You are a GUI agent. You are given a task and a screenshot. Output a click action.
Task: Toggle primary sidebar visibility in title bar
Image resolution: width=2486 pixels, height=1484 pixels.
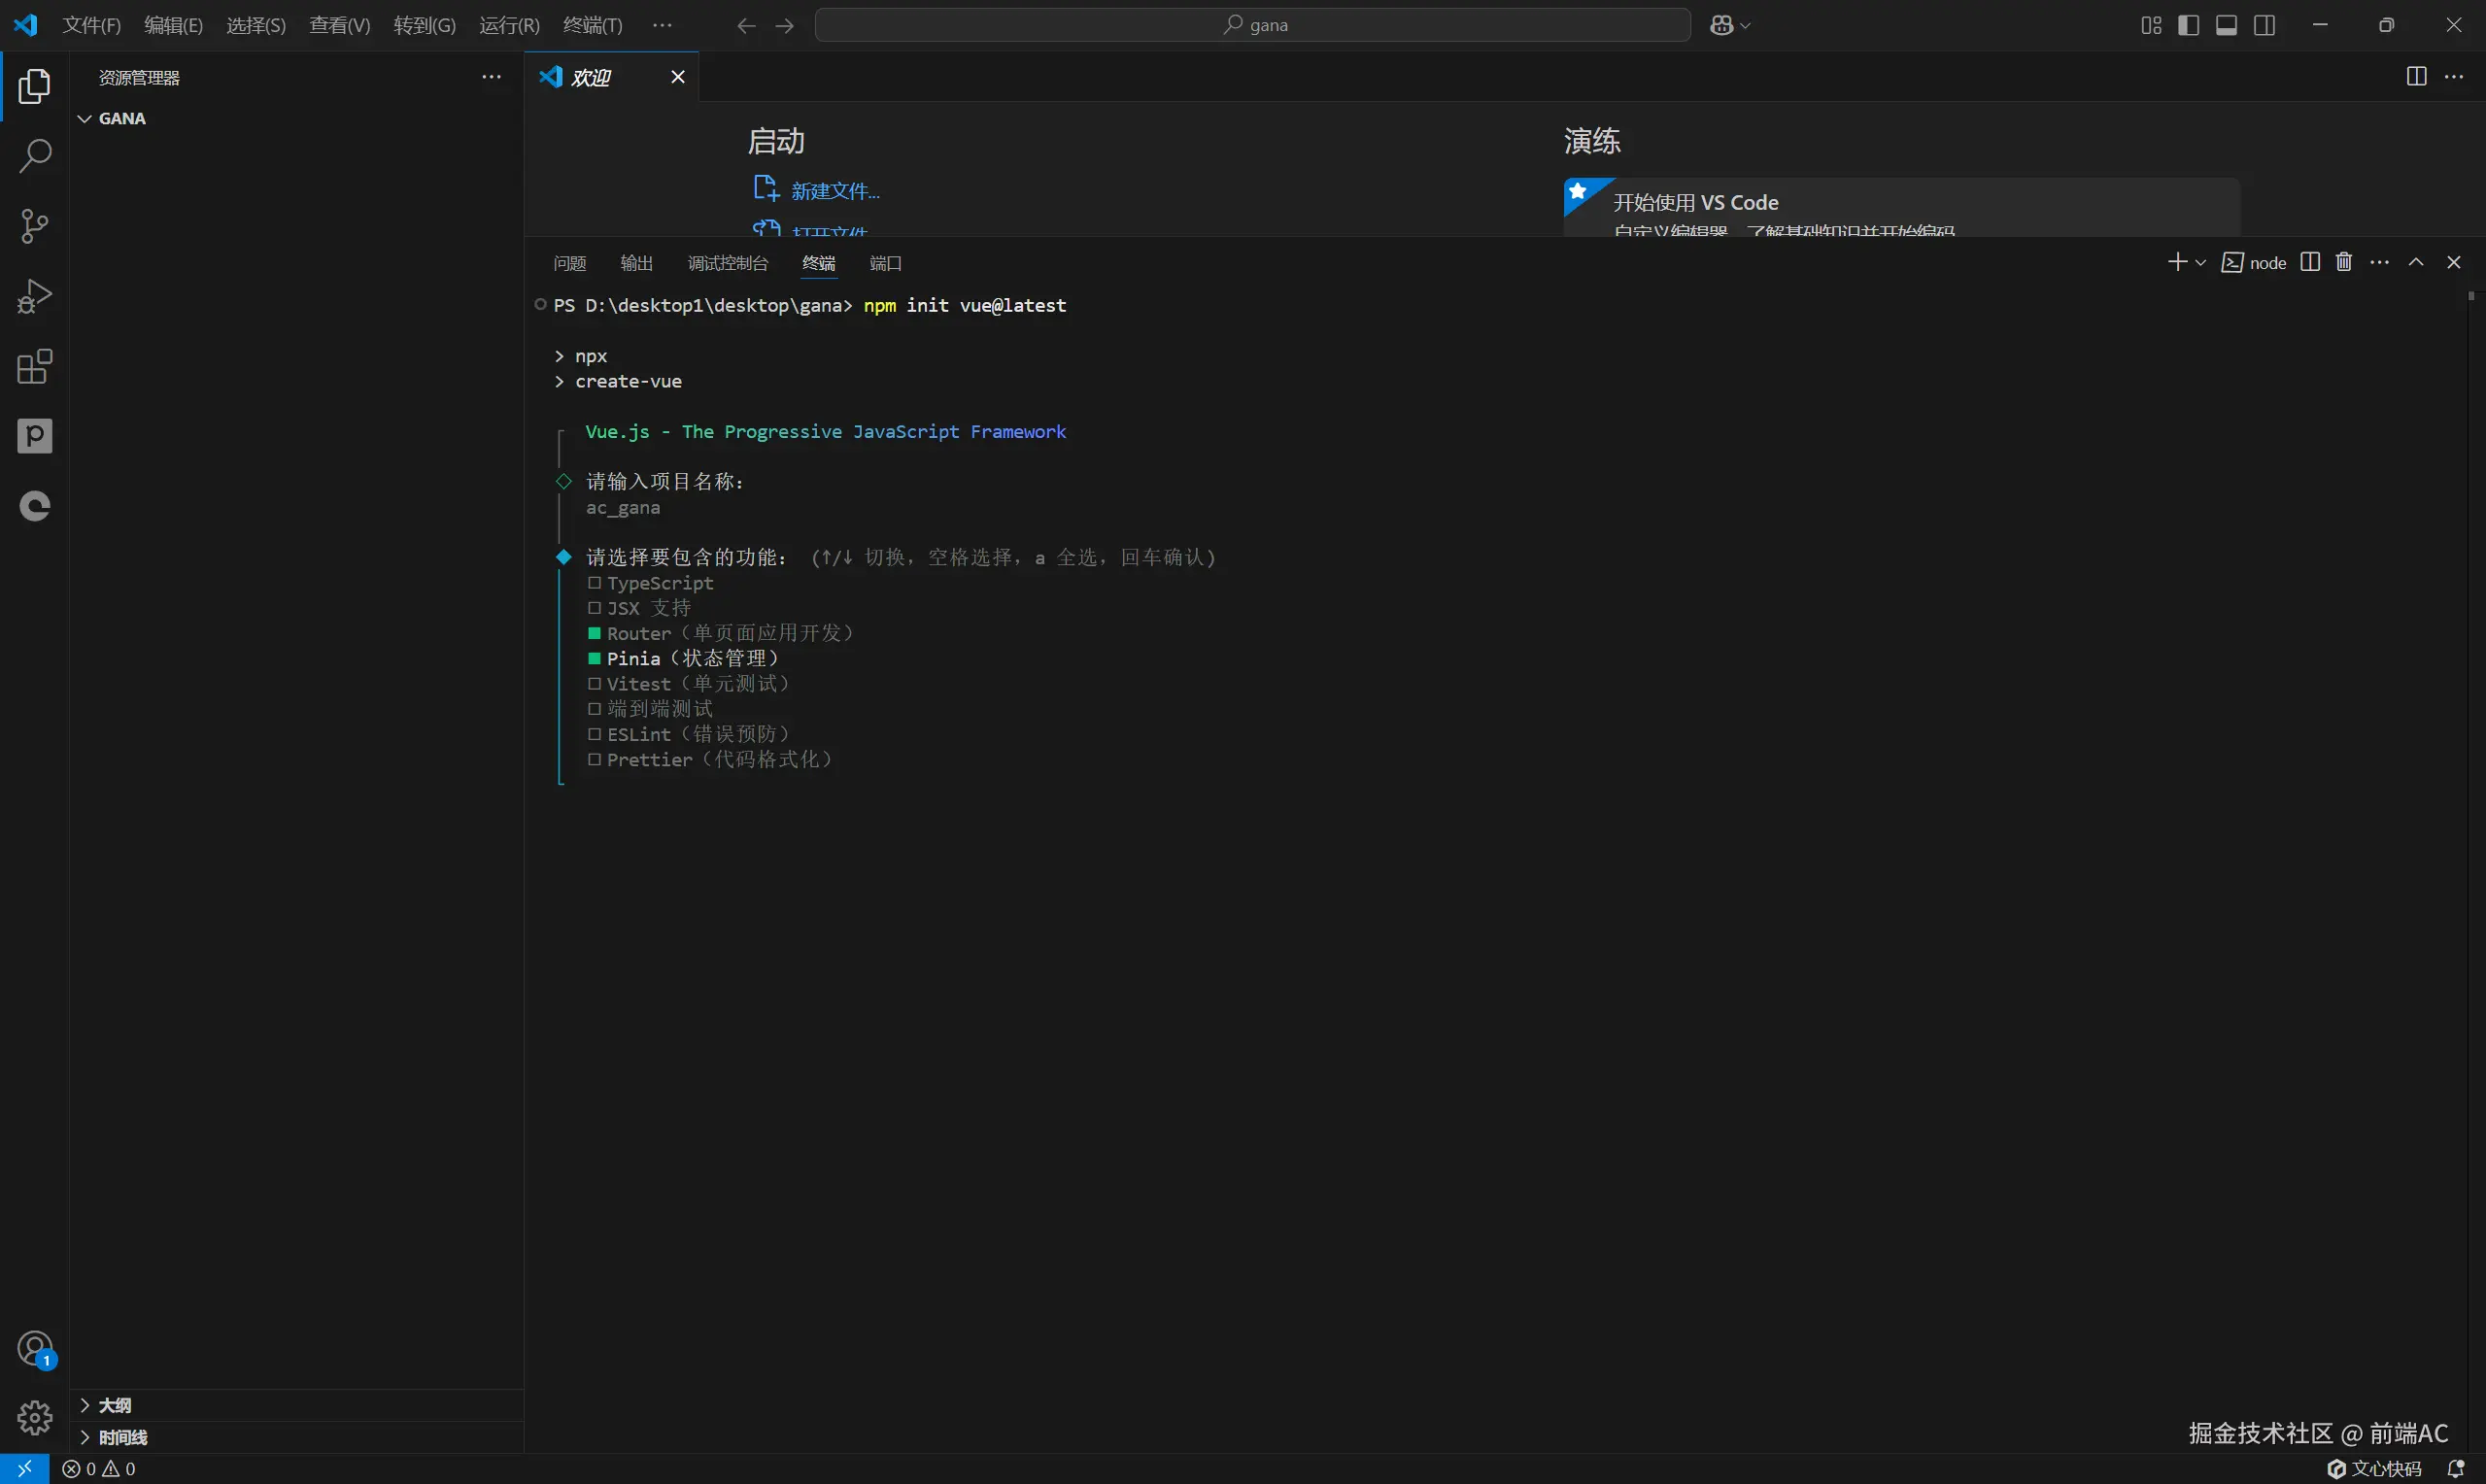pos(2188,25)
